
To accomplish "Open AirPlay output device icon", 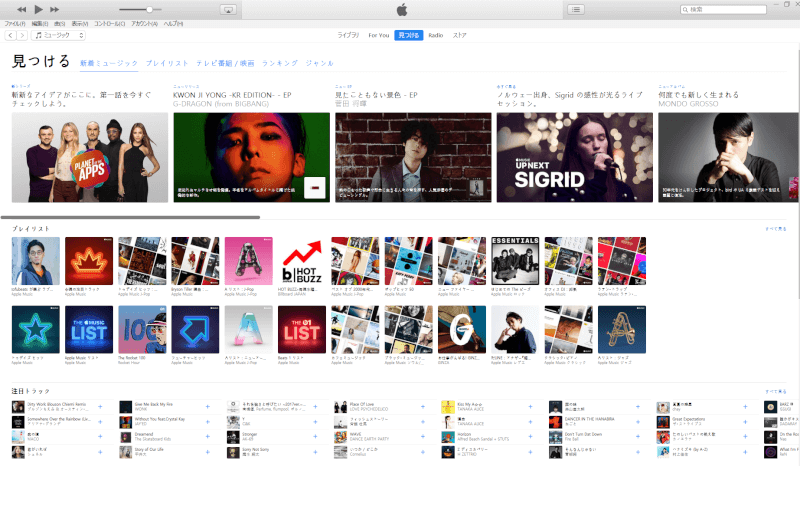I will (x=228, y=9).
